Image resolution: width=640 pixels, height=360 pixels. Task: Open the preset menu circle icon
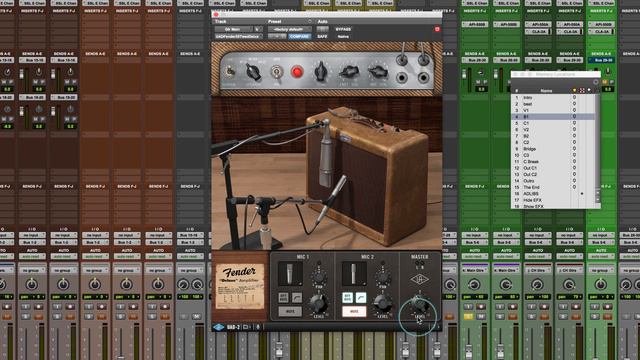[x=310, y=21]
